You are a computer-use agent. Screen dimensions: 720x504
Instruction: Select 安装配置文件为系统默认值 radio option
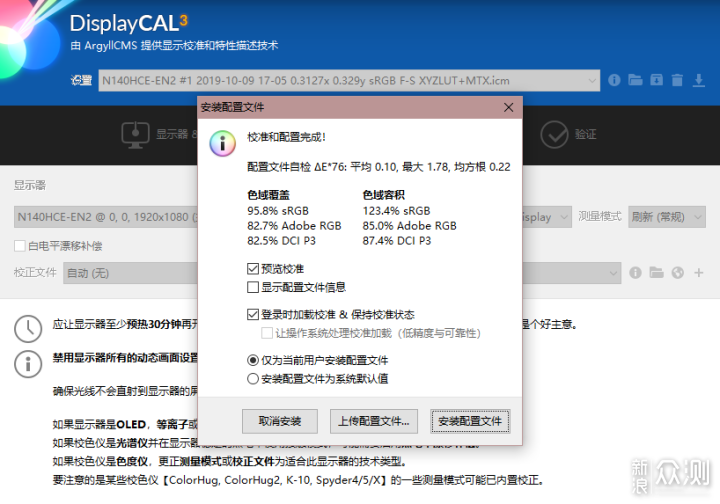[x=252, y=378]
